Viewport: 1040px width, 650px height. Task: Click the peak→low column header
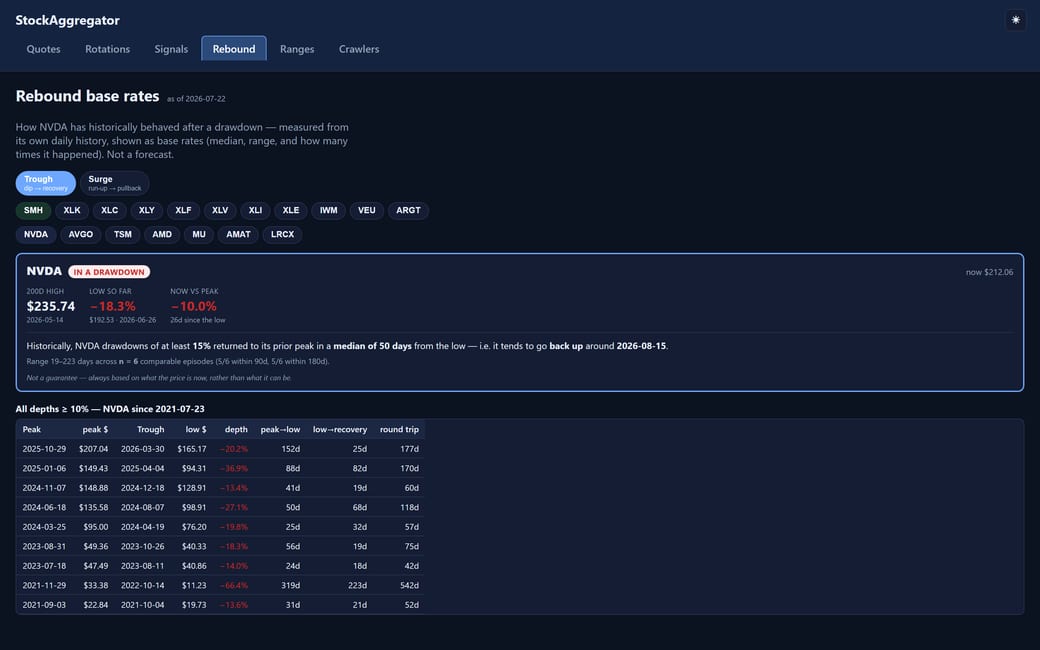click(280, 429)
